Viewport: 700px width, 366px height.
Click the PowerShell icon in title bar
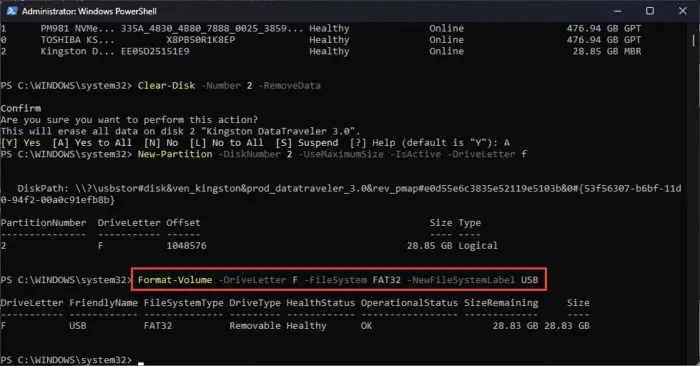(11, 11)
